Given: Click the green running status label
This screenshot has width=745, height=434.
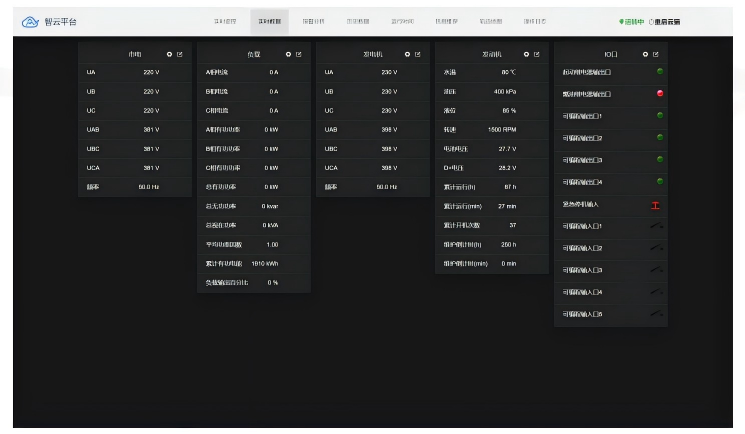Looking at the screenshot, I should (631, 21).
